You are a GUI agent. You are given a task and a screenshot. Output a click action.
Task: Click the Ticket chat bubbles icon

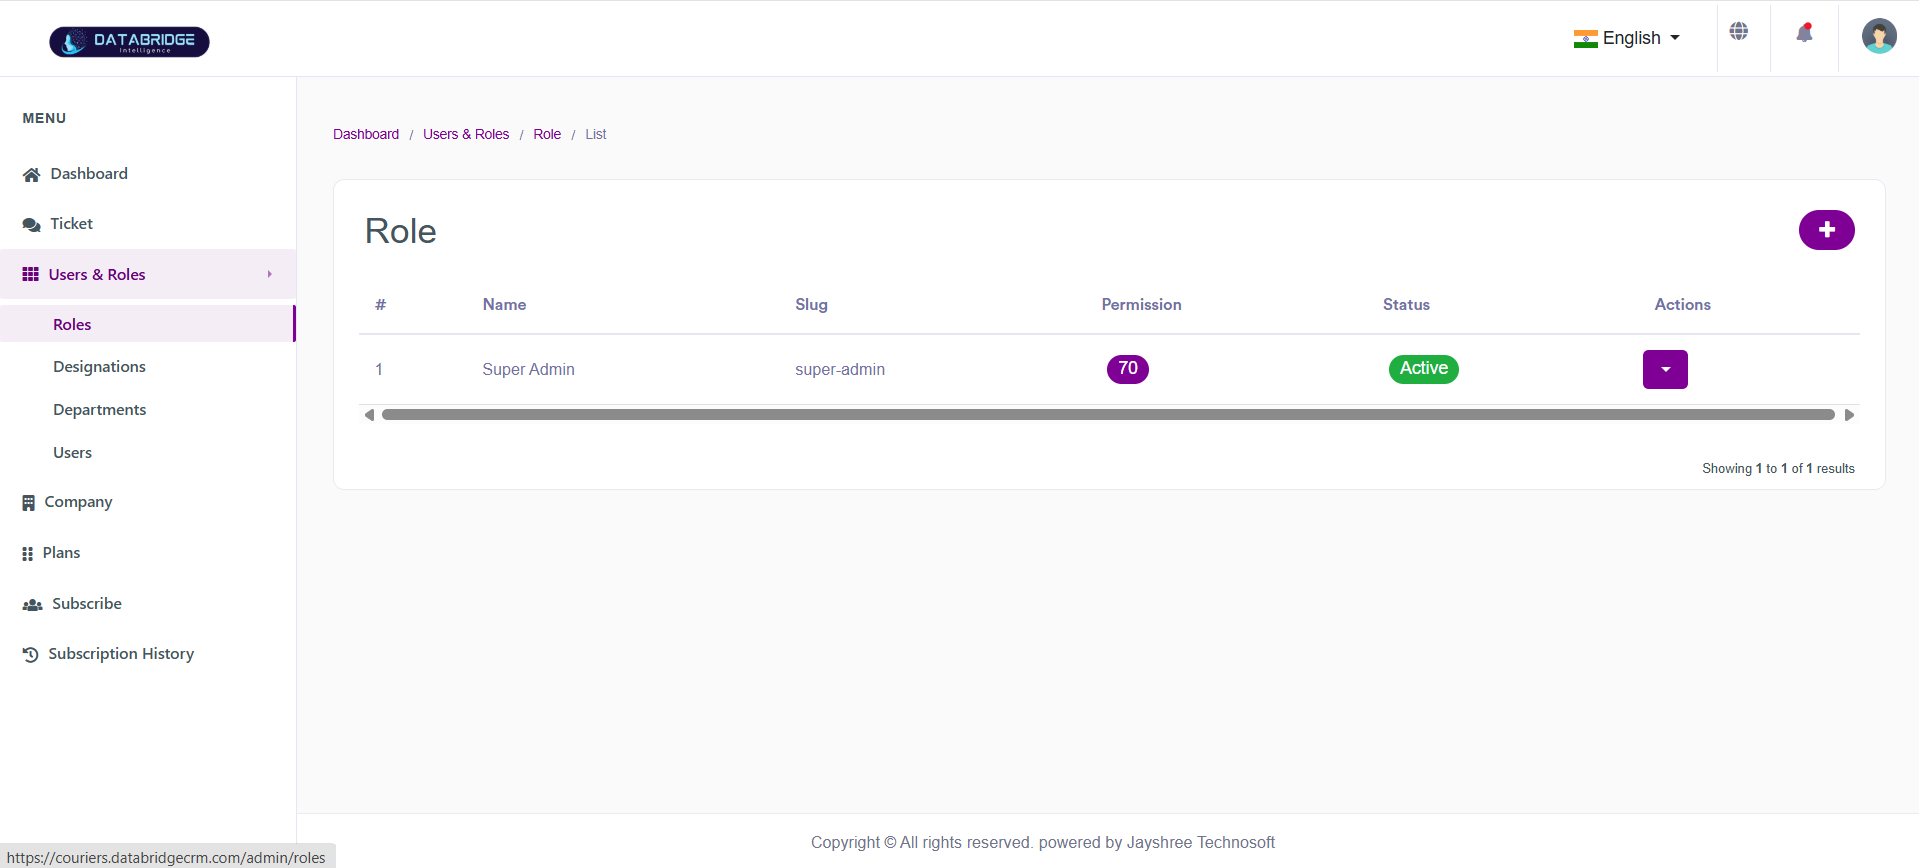click(32, 225)
